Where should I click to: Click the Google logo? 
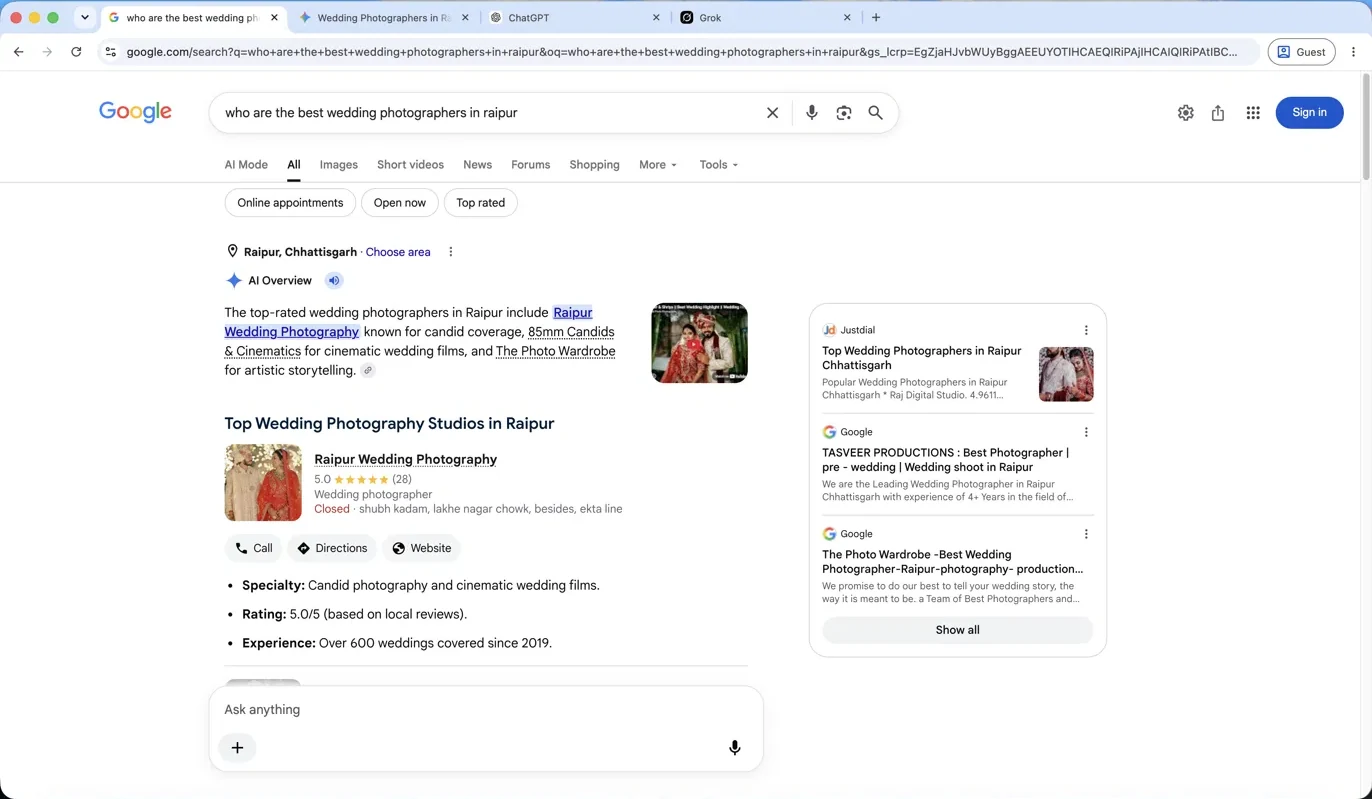135,112
